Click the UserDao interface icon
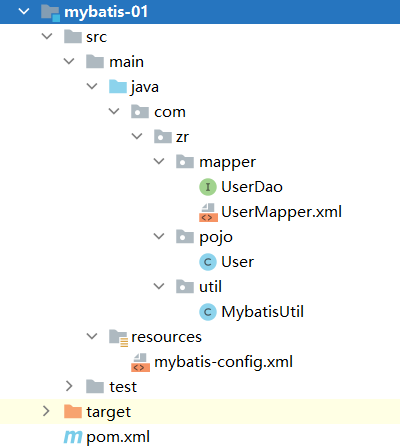This screenshot has height=447, width=400. tap(208, 187)
